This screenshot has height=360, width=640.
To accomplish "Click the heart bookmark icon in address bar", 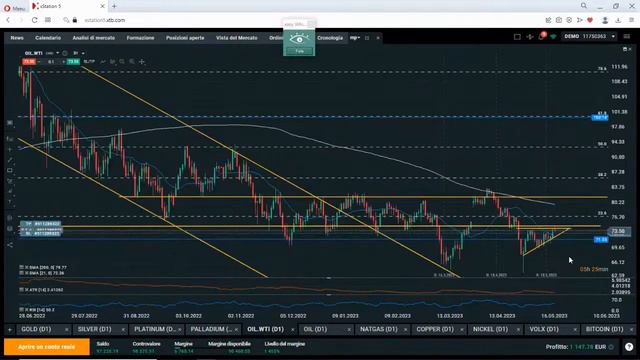I will [590, 20].
